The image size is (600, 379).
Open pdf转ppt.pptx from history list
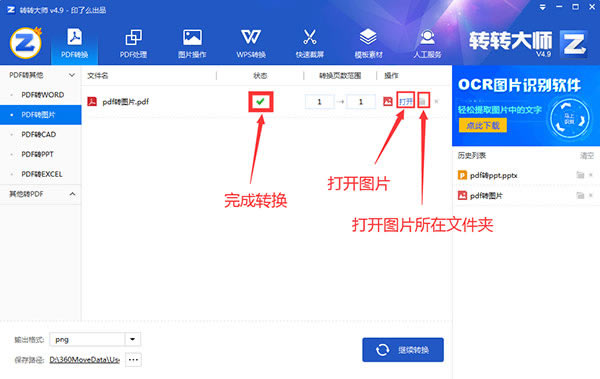pos(494,175)
